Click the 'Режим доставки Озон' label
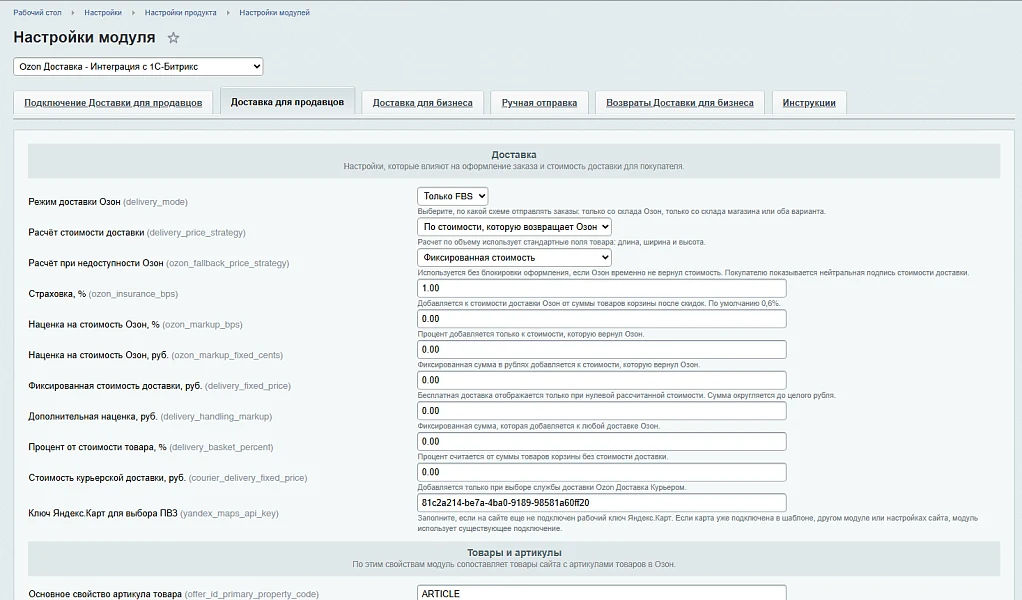Screen dimensions: 1022x600 74,202
